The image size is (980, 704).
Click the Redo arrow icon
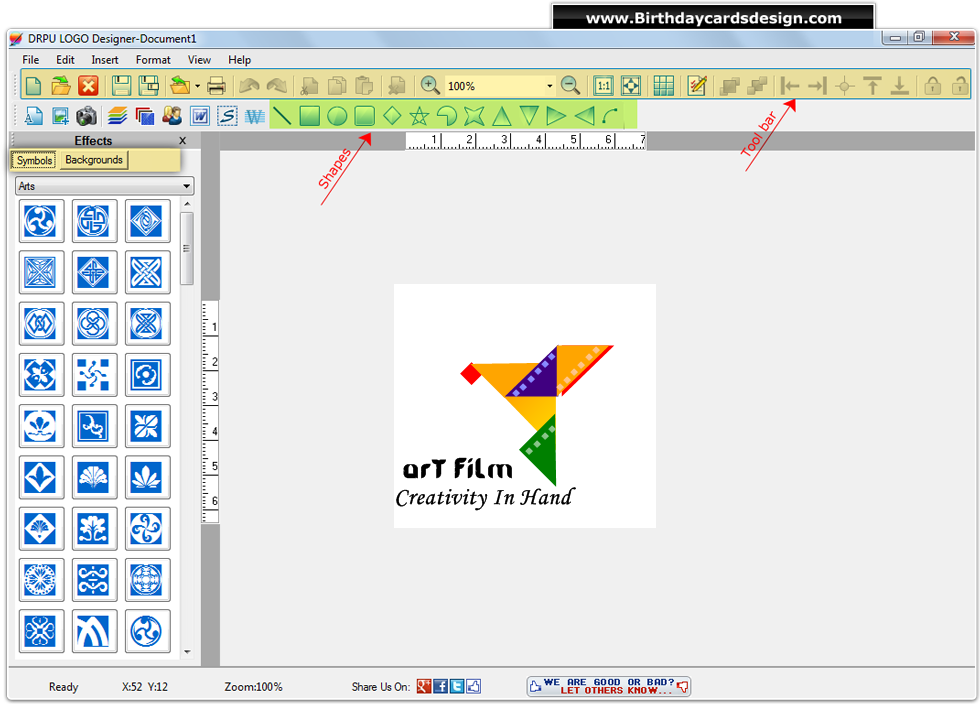click(277, 85)
